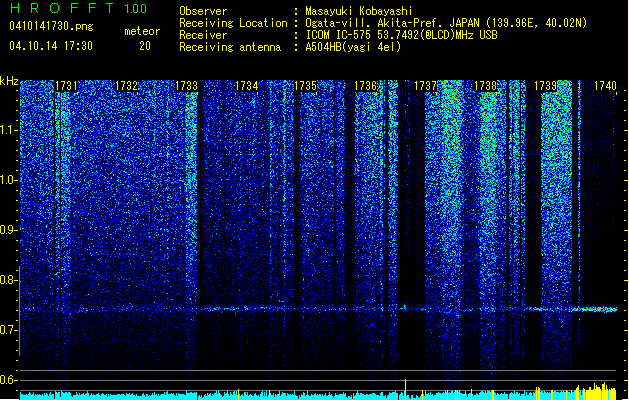Click the HROFFT 1.00 program title

[79, 8]
